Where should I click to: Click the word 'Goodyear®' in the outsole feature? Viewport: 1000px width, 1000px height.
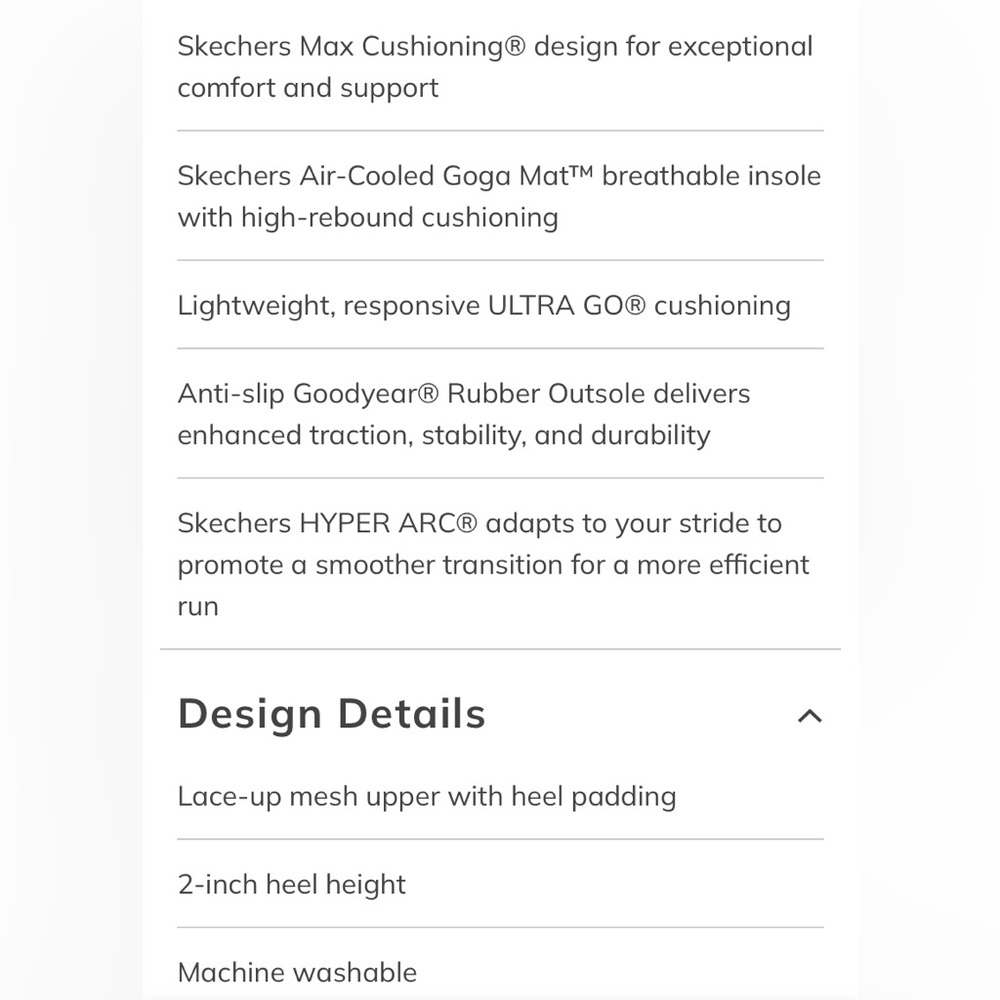tap(365, 394)
